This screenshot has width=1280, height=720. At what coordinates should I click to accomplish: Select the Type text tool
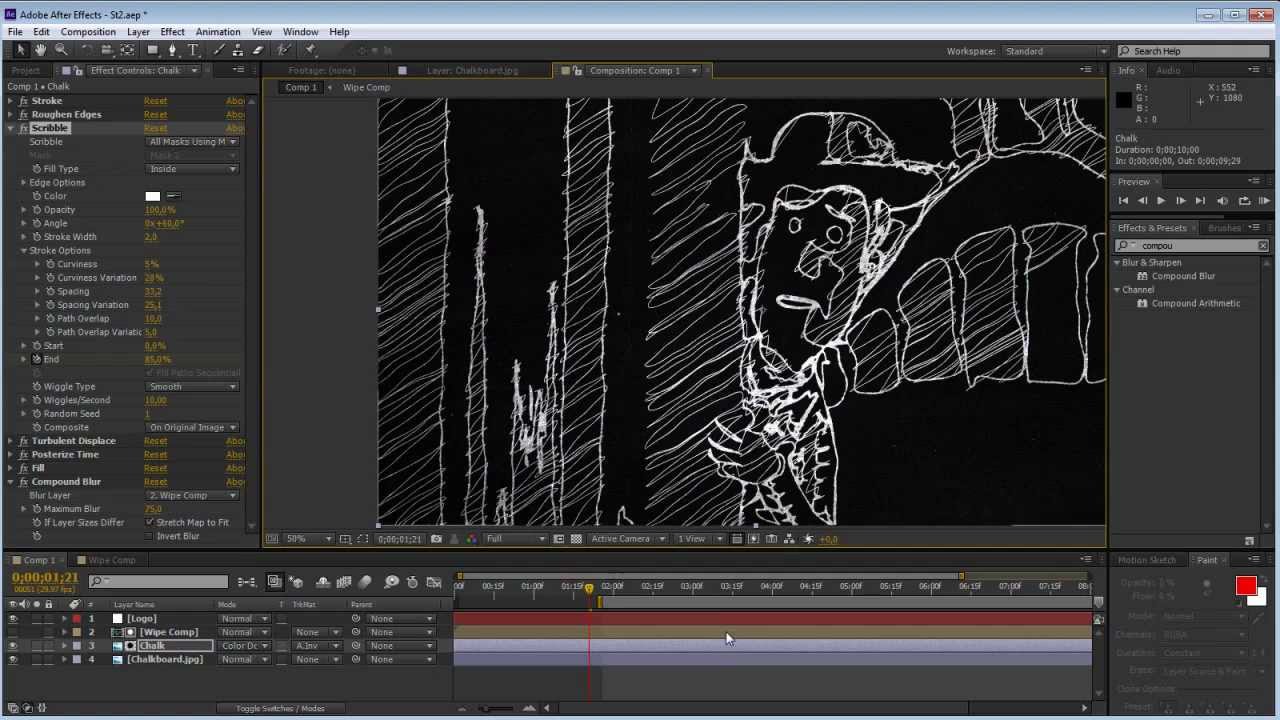pyautogui.click(x=194, y=50)
